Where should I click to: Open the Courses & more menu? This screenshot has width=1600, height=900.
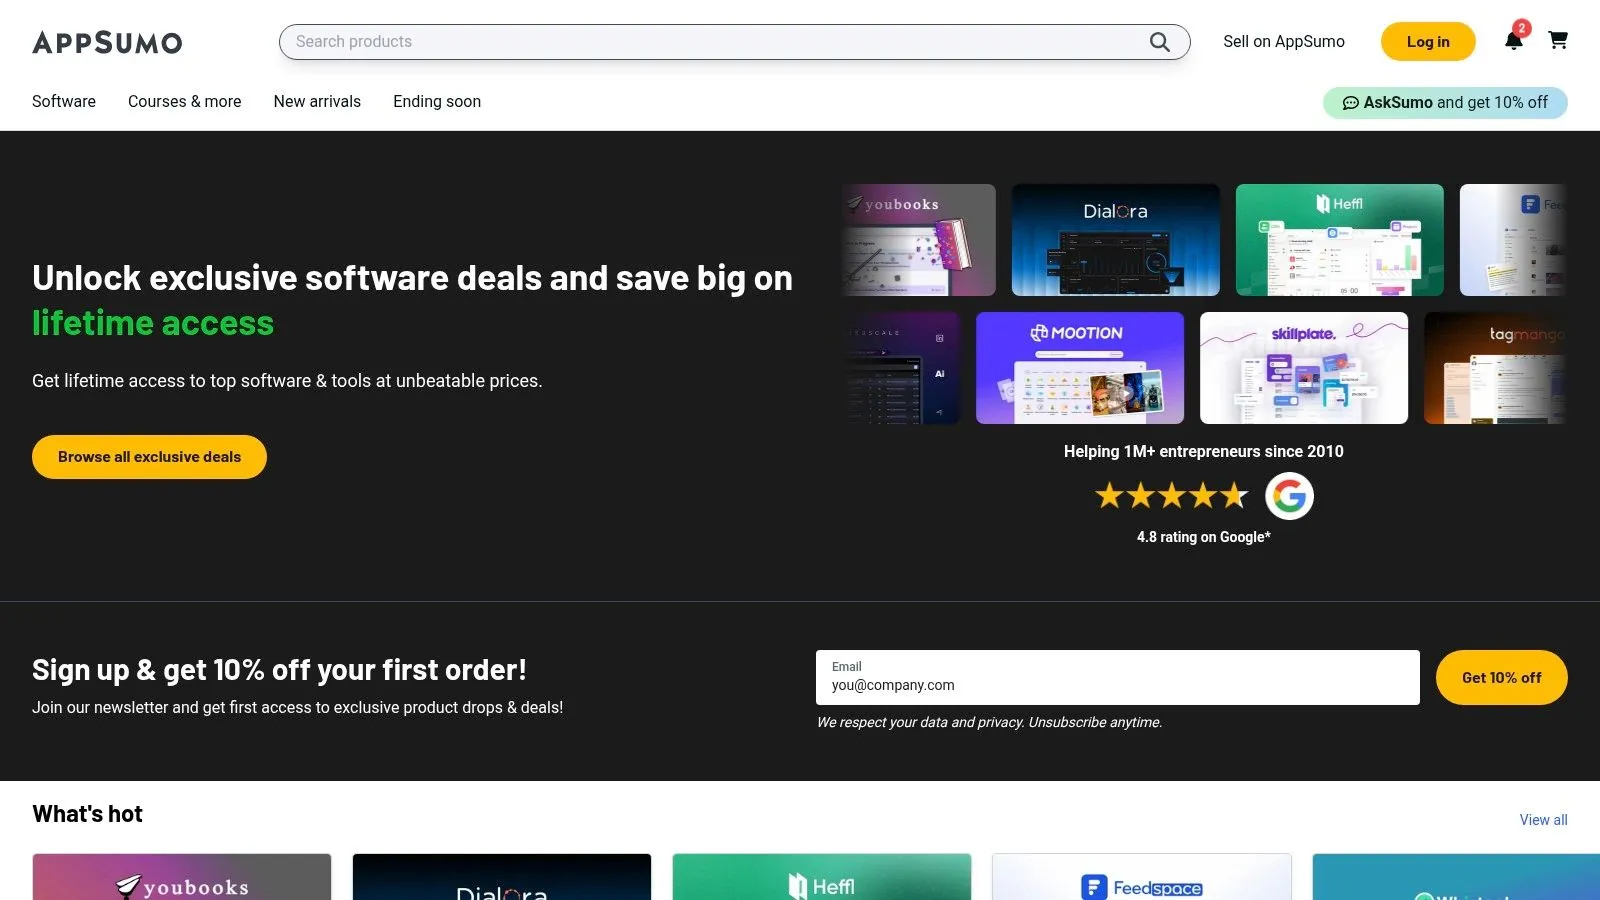[184, 101]
